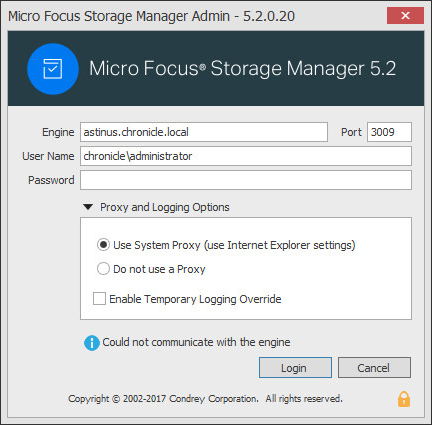This screenshot has height=425, width=432.
Task: Collapse the Proxy and Logging Options triangle
Action: pyautogui.click(x=88, y=207)
